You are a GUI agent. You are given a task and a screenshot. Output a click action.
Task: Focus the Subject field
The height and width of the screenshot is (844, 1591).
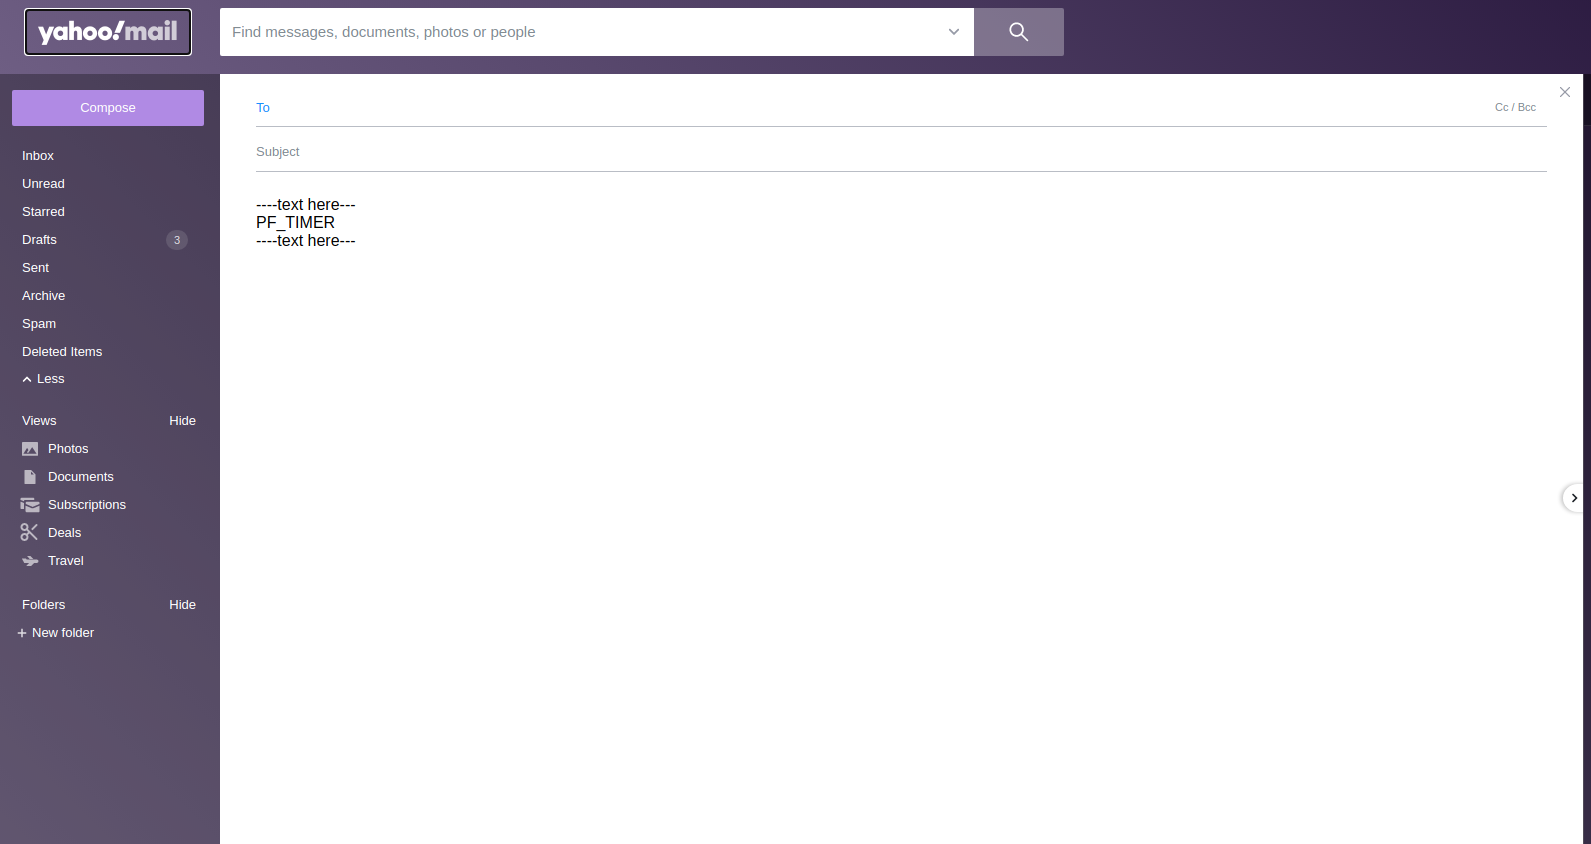901,152
